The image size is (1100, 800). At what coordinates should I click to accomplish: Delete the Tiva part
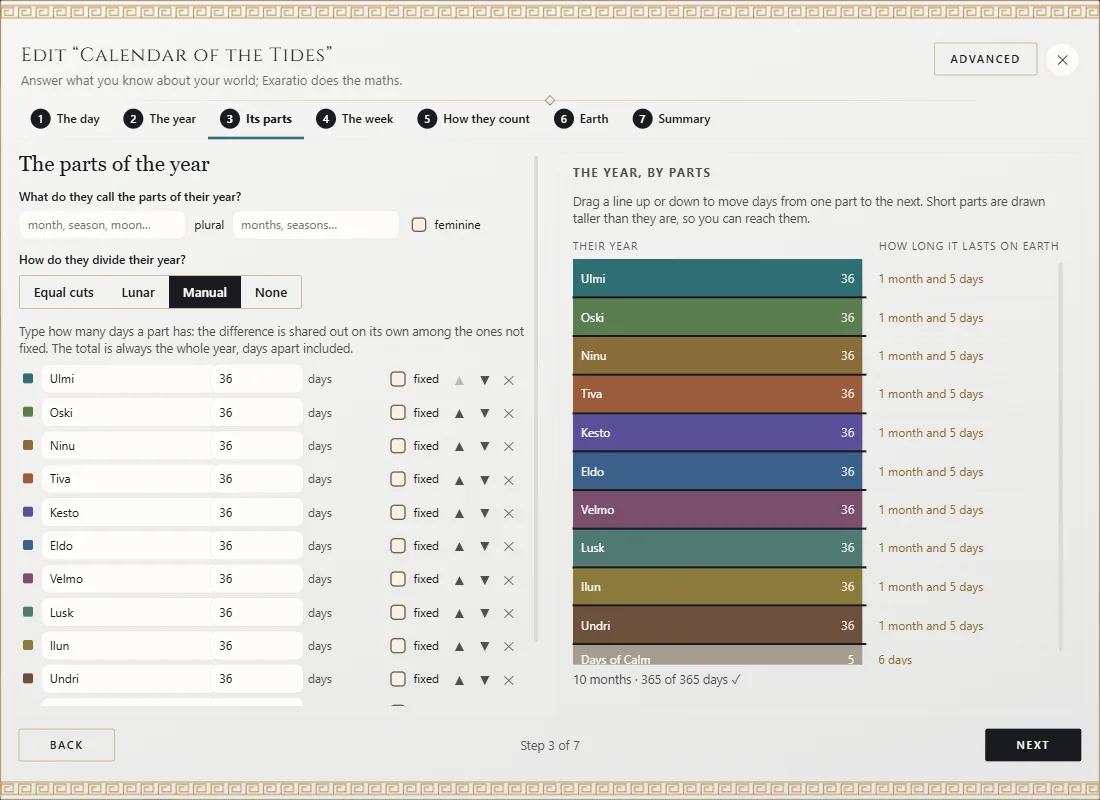[509, 480]
